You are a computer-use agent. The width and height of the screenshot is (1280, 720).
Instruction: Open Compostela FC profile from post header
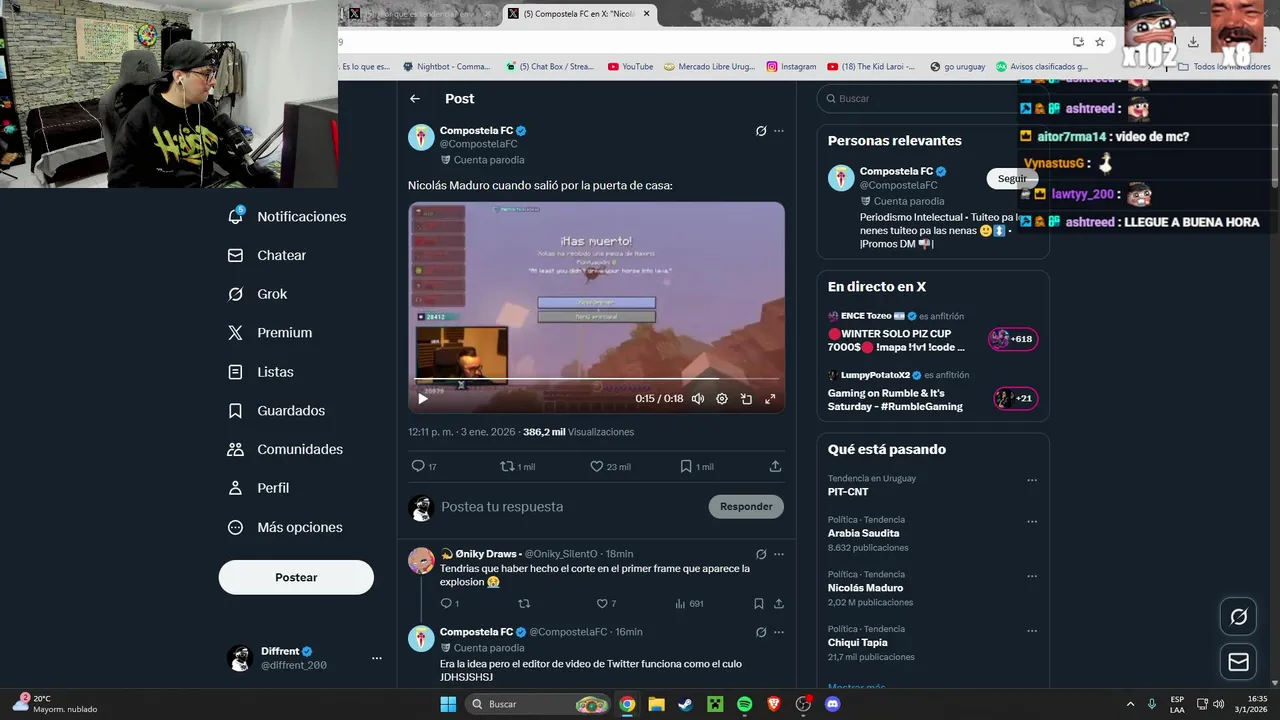pyautogui.click(x=476, y=131)
